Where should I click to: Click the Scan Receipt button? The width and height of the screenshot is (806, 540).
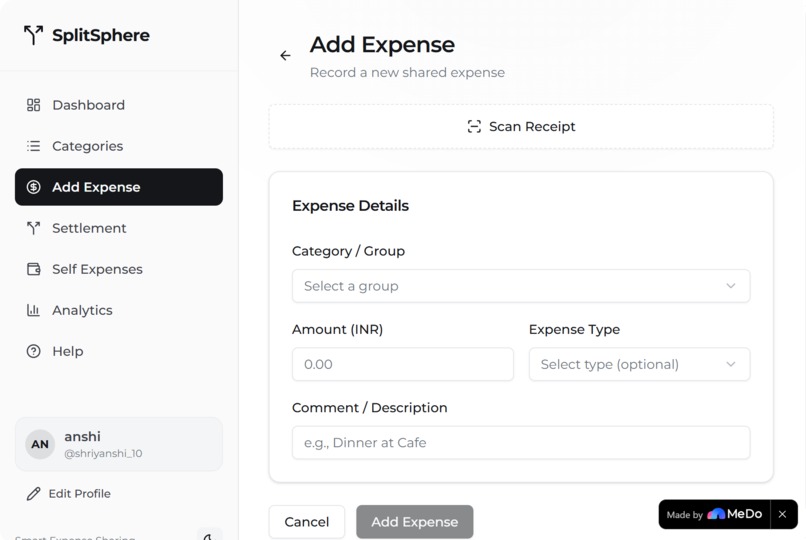click(x=521, y=127)
